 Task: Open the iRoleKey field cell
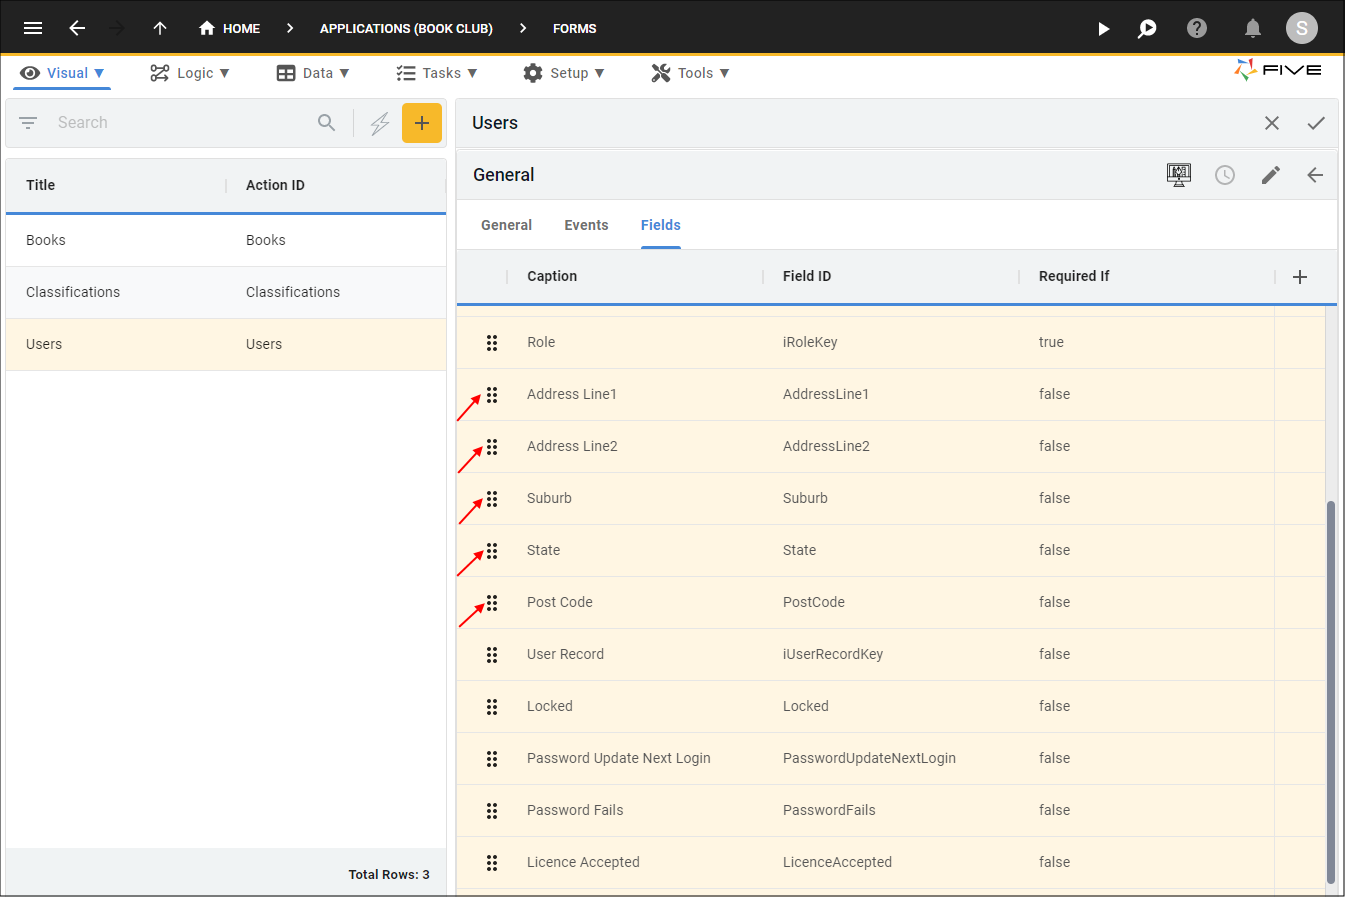coord(810,342)
